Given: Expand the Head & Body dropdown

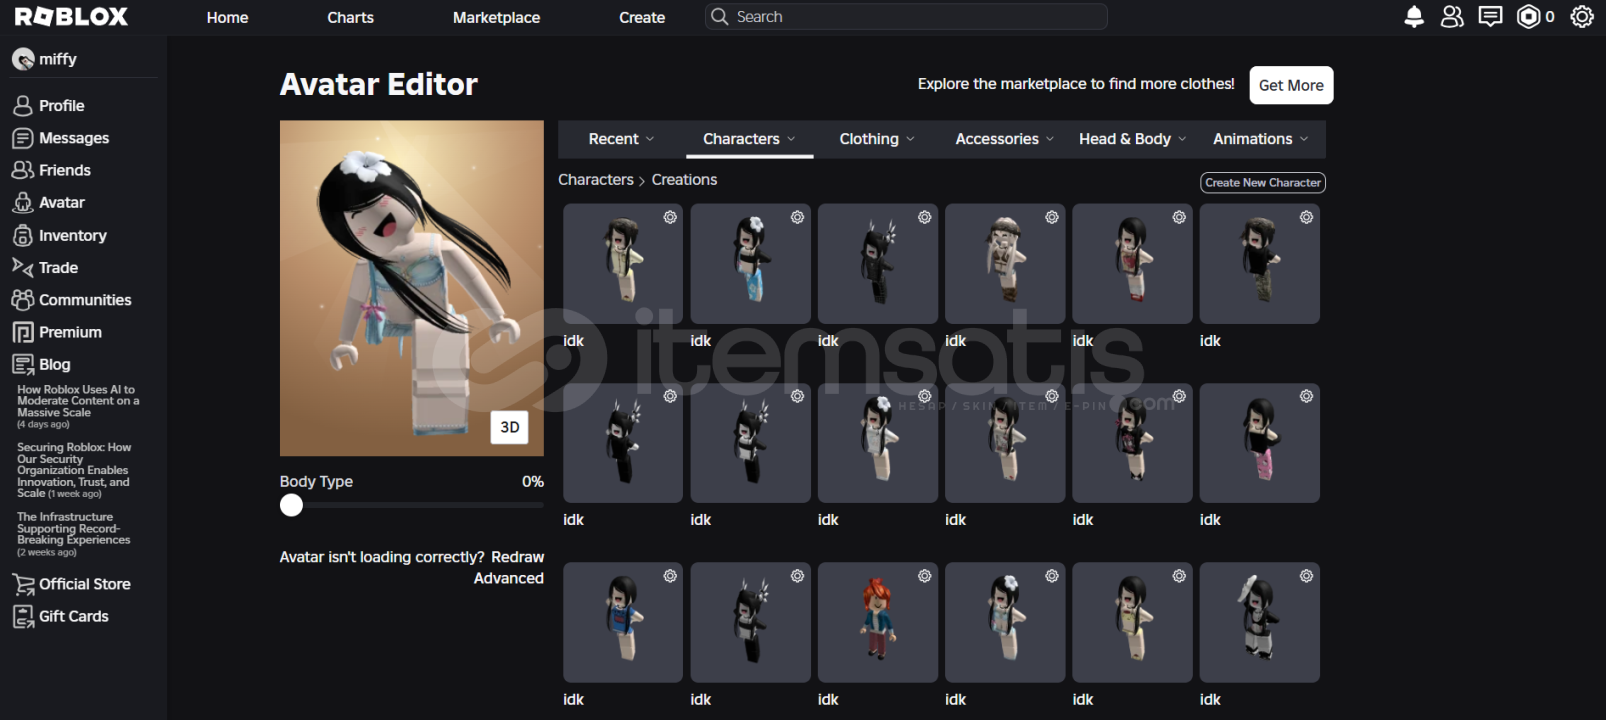Looking at the screenshot, I should click(x=1133, y=139).
